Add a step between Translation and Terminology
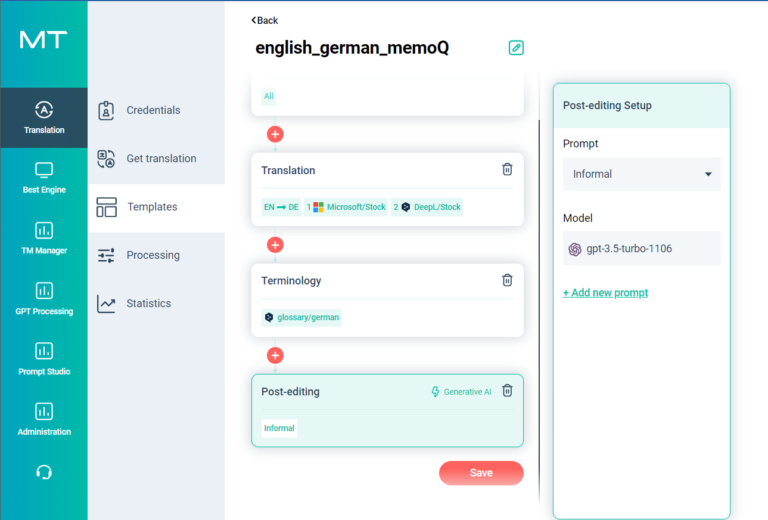 click(x=276, y=245)
